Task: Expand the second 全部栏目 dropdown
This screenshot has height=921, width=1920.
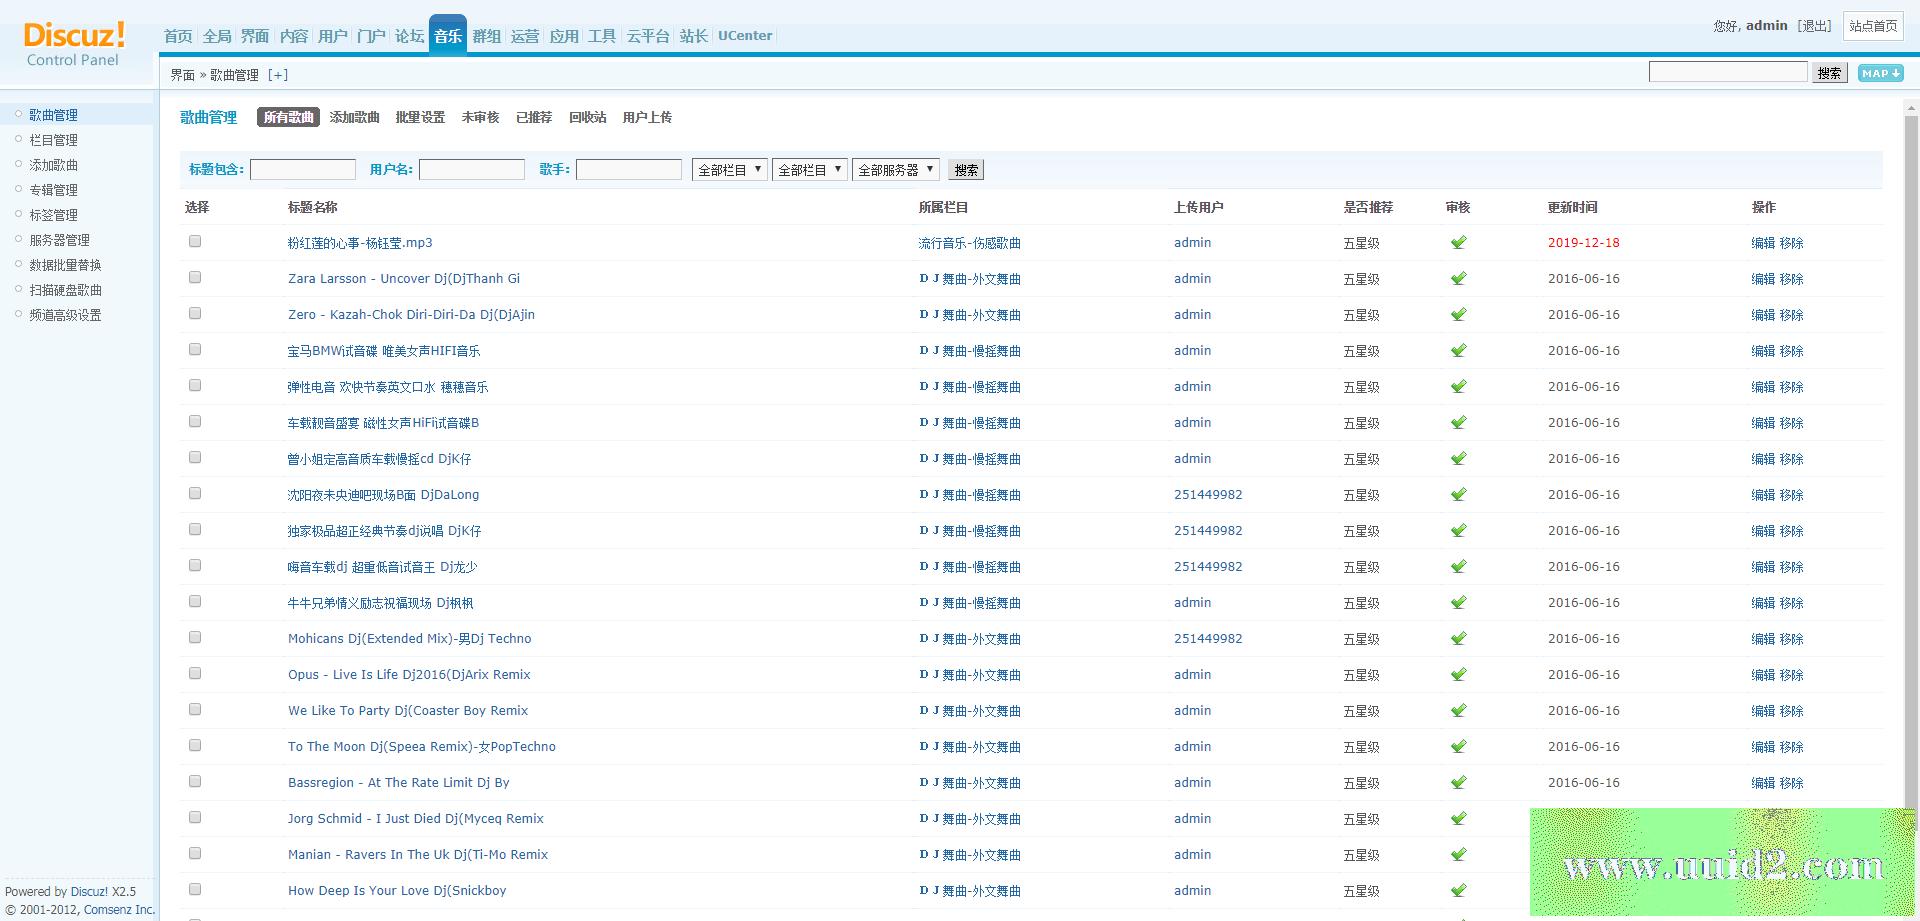Action: click(x=809, y=170)
